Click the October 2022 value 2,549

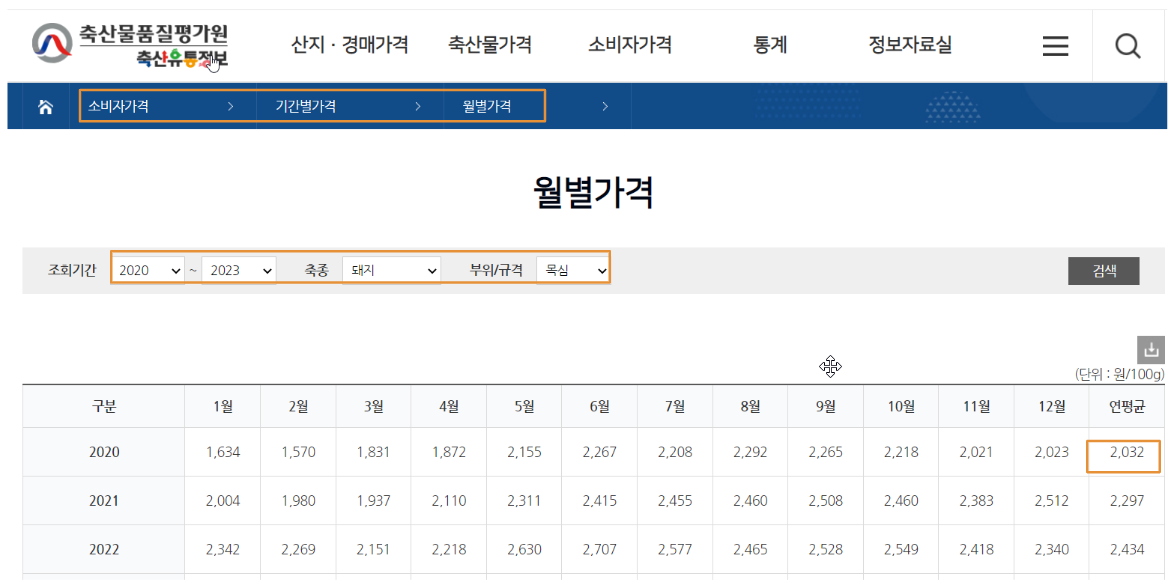pos(901,549)
